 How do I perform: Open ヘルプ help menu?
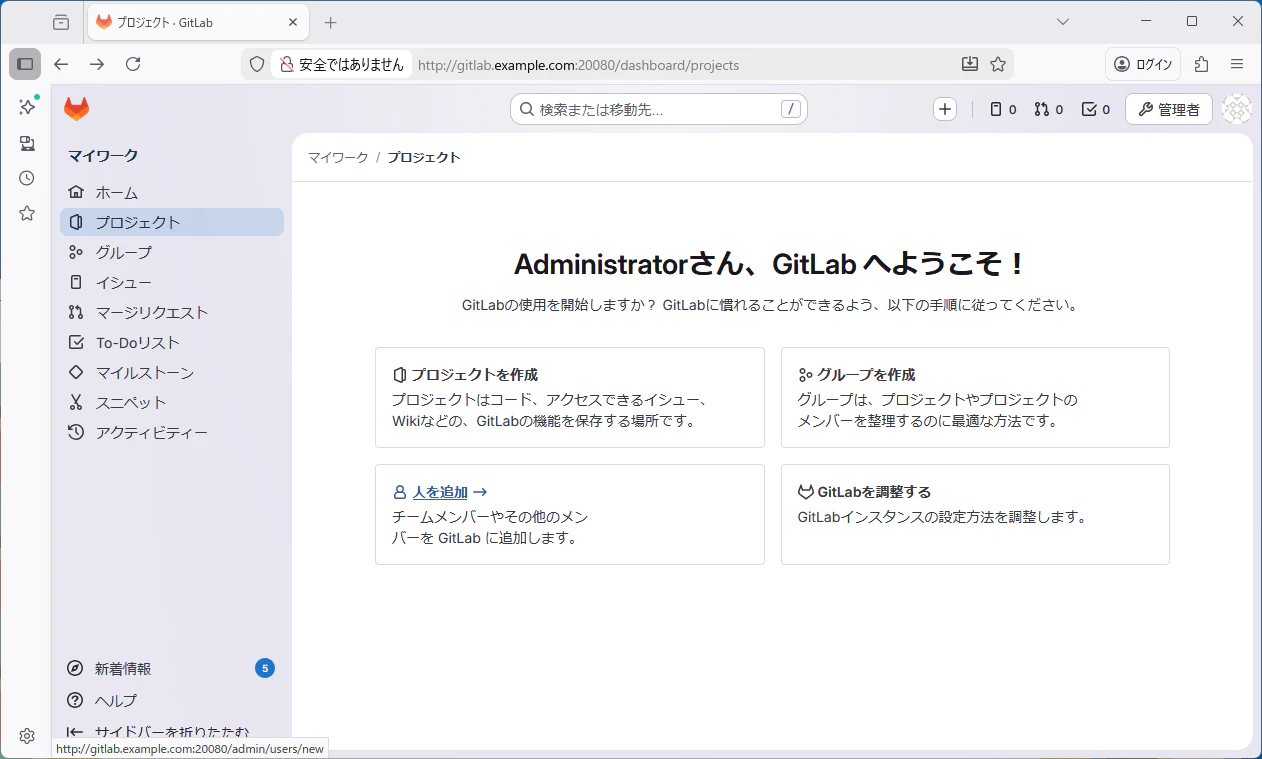coord(172,700)
